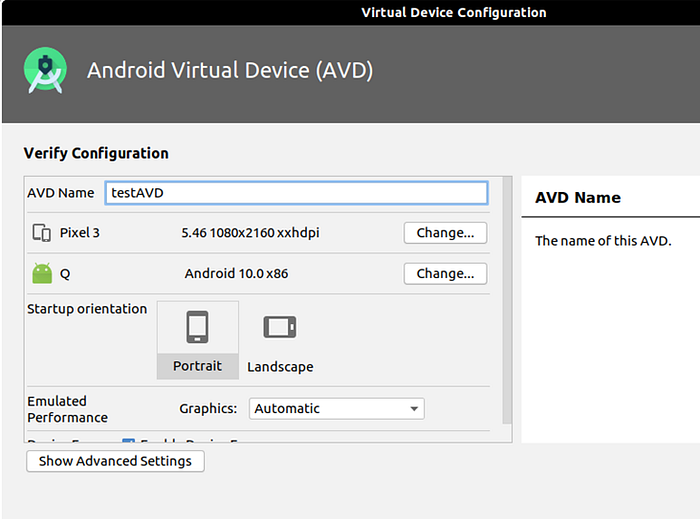Viewport: 700px width, 519px height.
Task: Click the 'Verify Configuration' heading
Action: (x=96, y=154)
